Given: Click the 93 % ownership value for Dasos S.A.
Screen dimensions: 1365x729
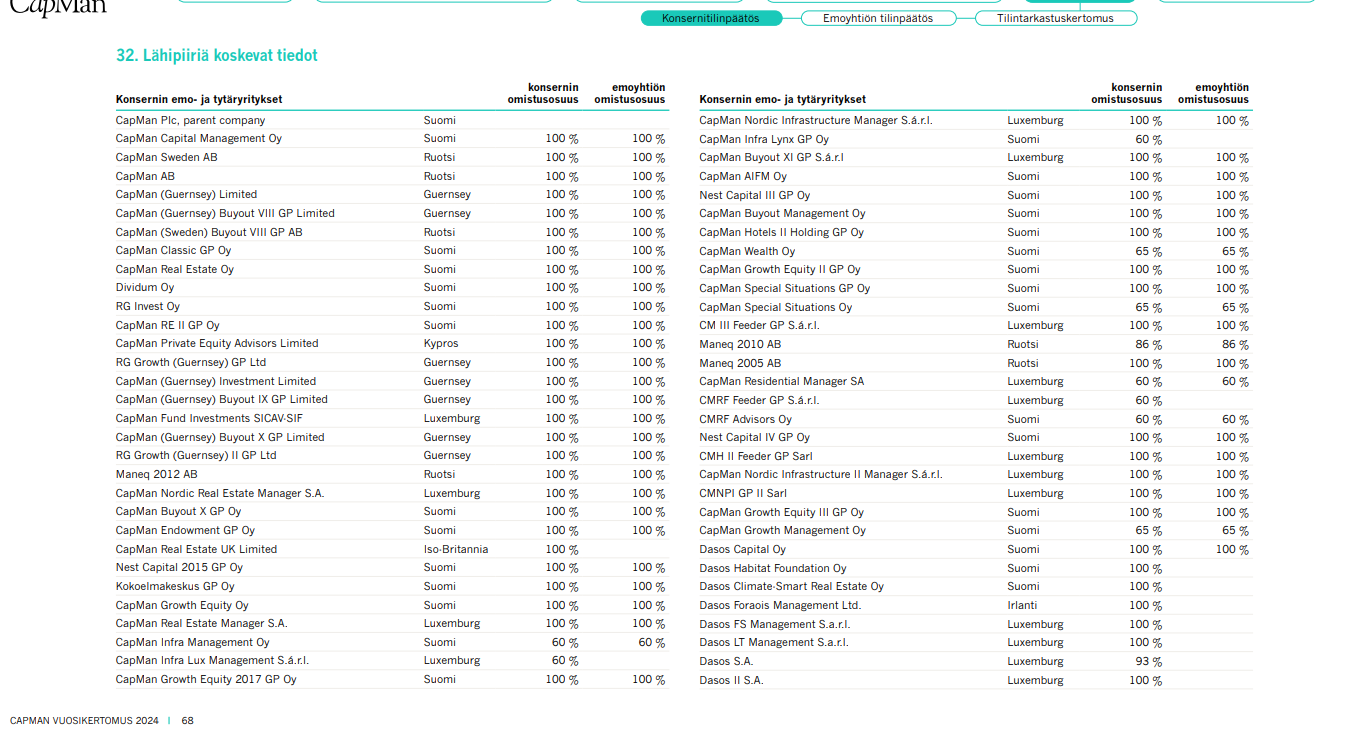Looking at the screenshot, I should [x=1147, y=661].
